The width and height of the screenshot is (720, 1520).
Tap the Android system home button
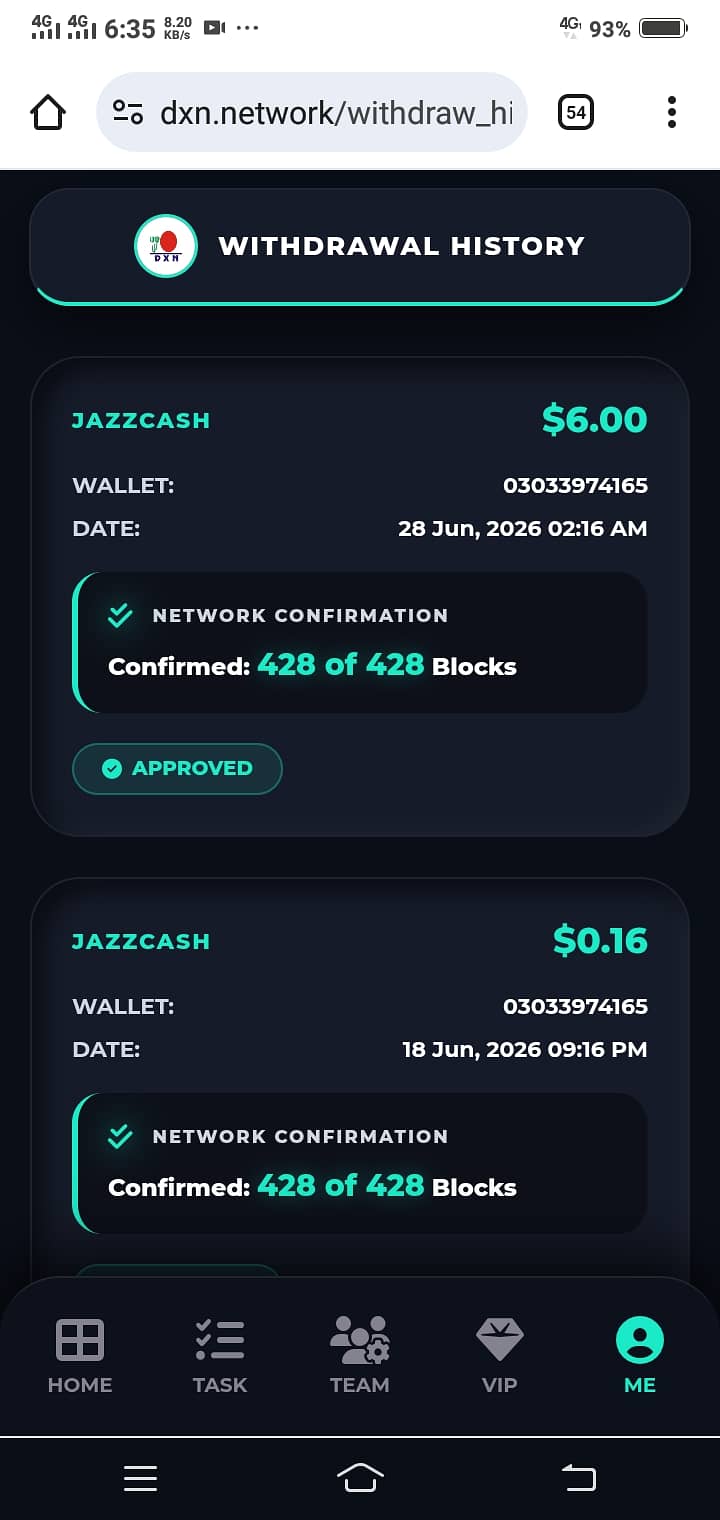pos(360,1478)
